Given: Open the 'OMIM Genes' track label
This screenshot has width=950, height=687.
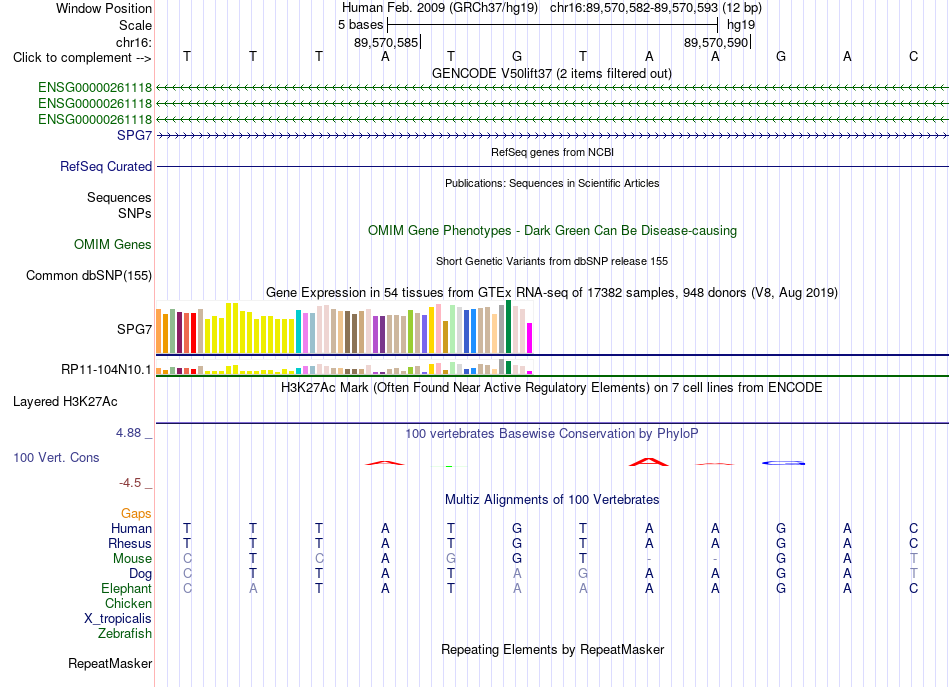Looking at the screenshot, I should (x=113, y=244).
